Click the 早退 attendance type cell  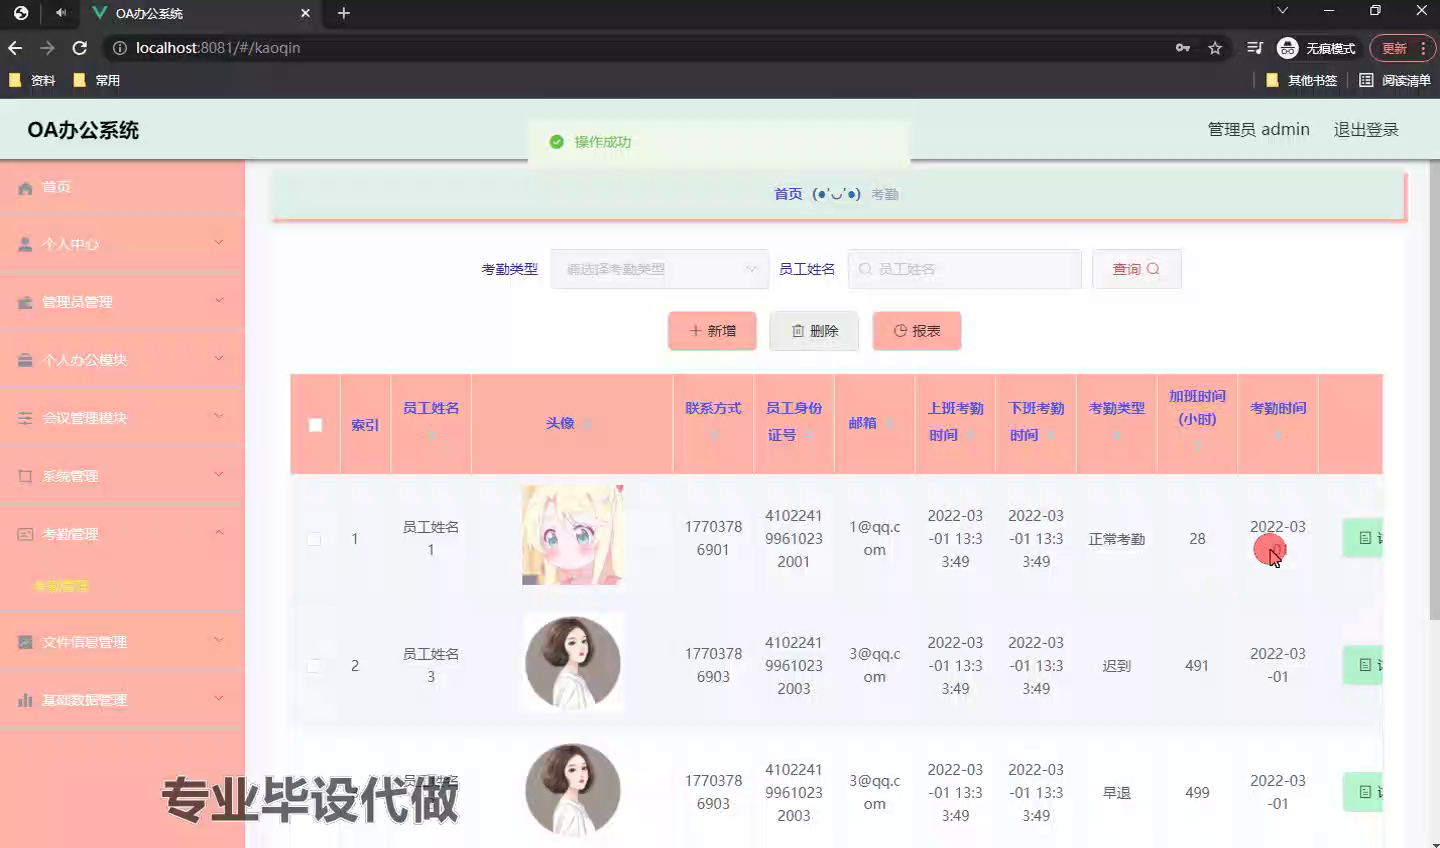1117,793
